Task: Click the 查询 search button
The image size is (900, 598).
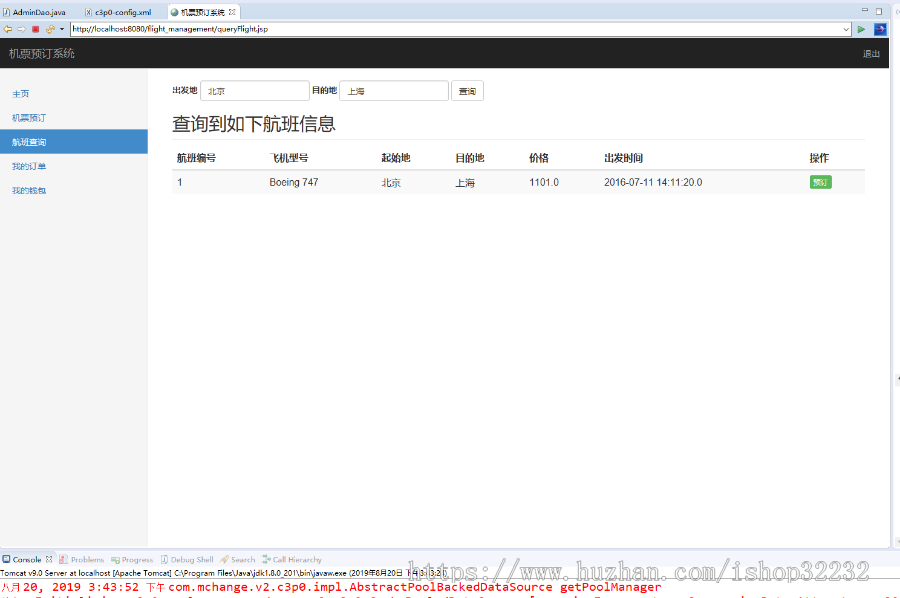Action: 466,90
